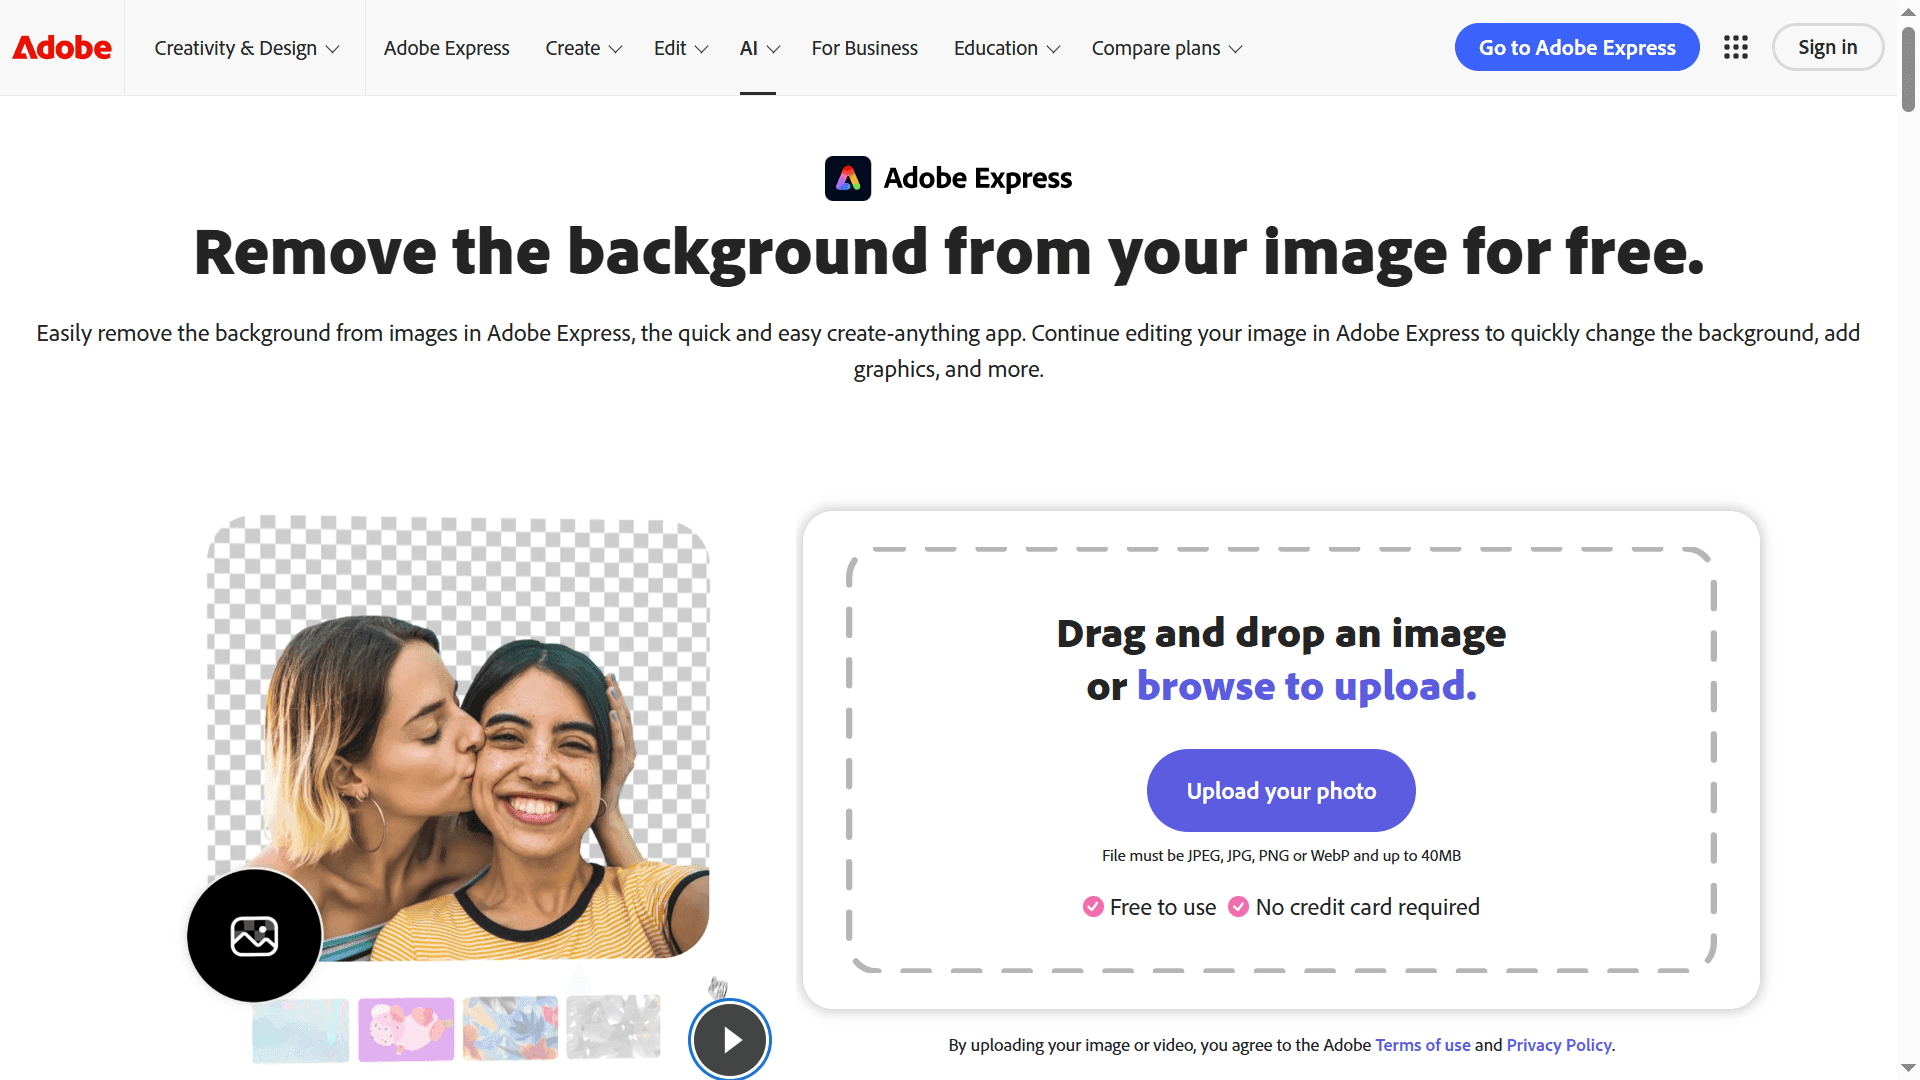Viewport: 1920px width, 1080px height.
Task: Expand the Creativity & Design dropdown
Action: [x=246, y=47]
